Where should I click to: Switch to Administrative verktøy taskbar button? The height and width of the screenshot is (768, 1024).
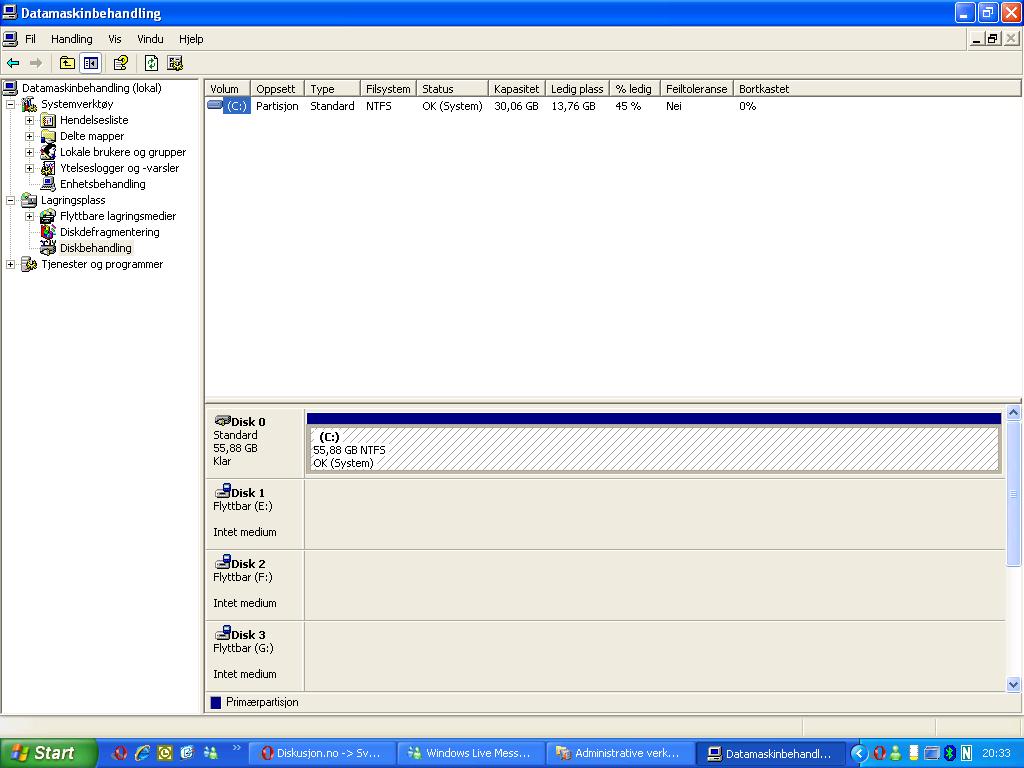620,754
